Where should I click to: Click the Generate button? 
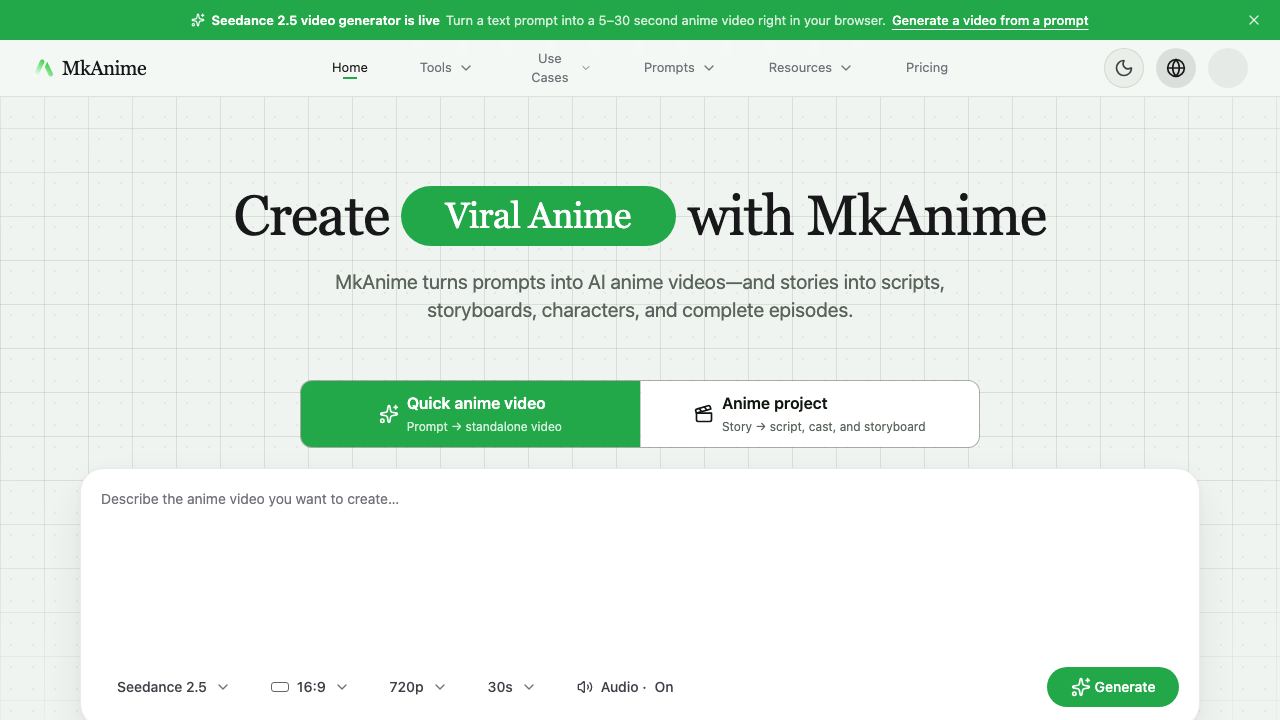1113,687
